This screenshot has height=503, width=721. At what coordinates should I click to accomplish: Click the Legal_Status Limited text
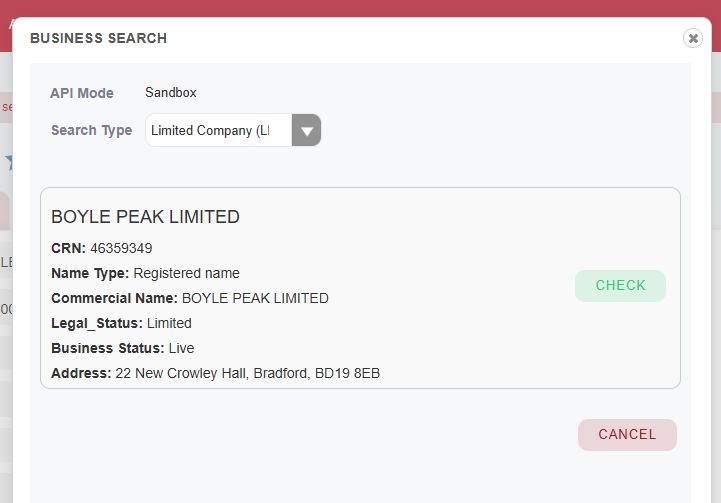(x=169, y=323)
